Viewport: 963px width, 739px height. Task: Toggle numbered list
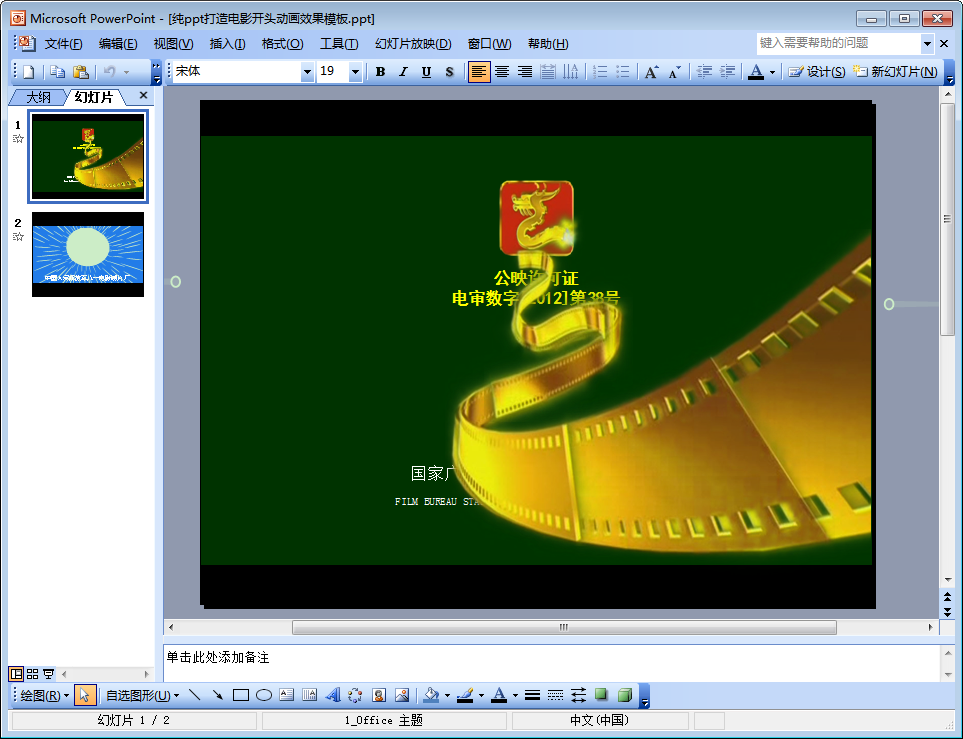pyautogui.click(x=600, y=72)
